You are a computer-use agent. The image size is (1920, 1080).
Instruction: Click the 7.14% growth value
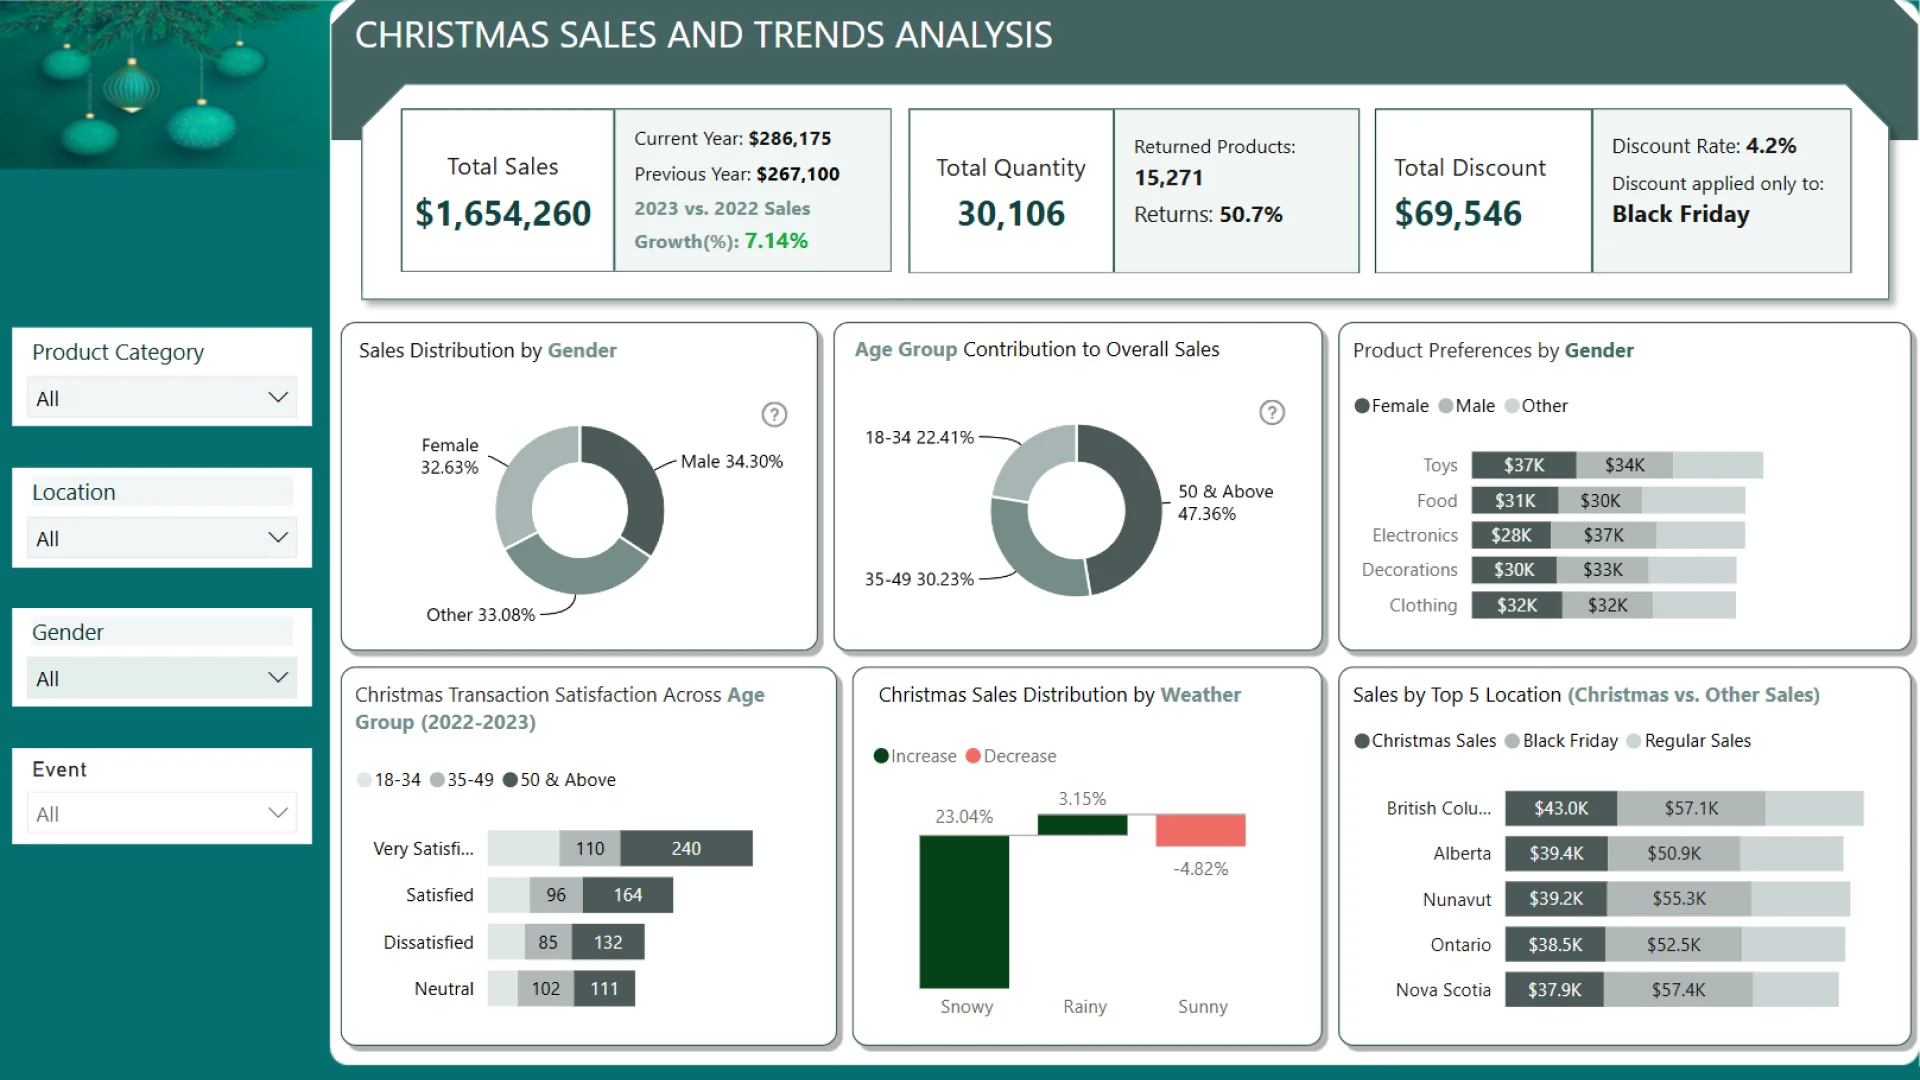pyautogui.click(x=776, y=241)
